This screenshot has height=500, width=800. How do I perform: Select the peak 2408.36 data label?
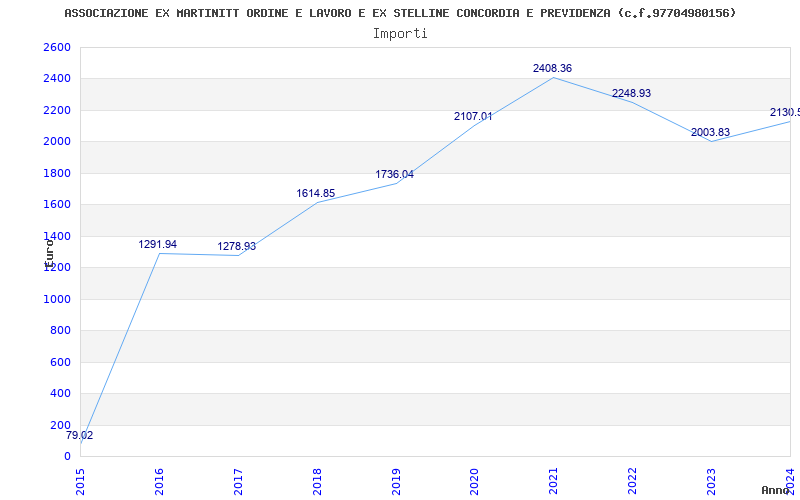553,68
